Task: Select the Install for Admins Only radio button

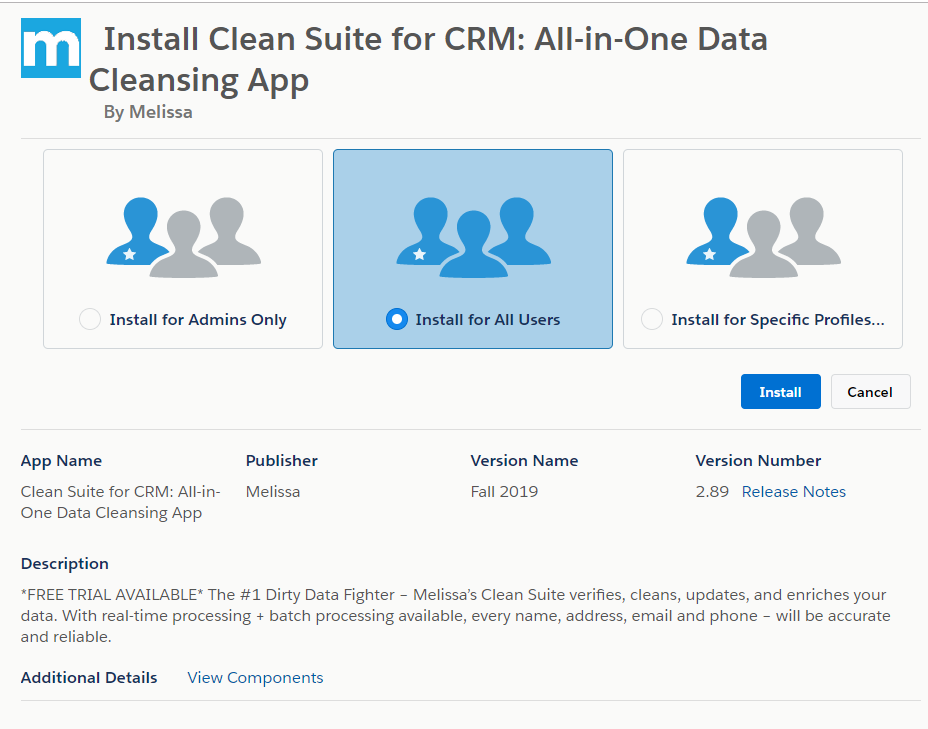Action: tap(90, 320)
